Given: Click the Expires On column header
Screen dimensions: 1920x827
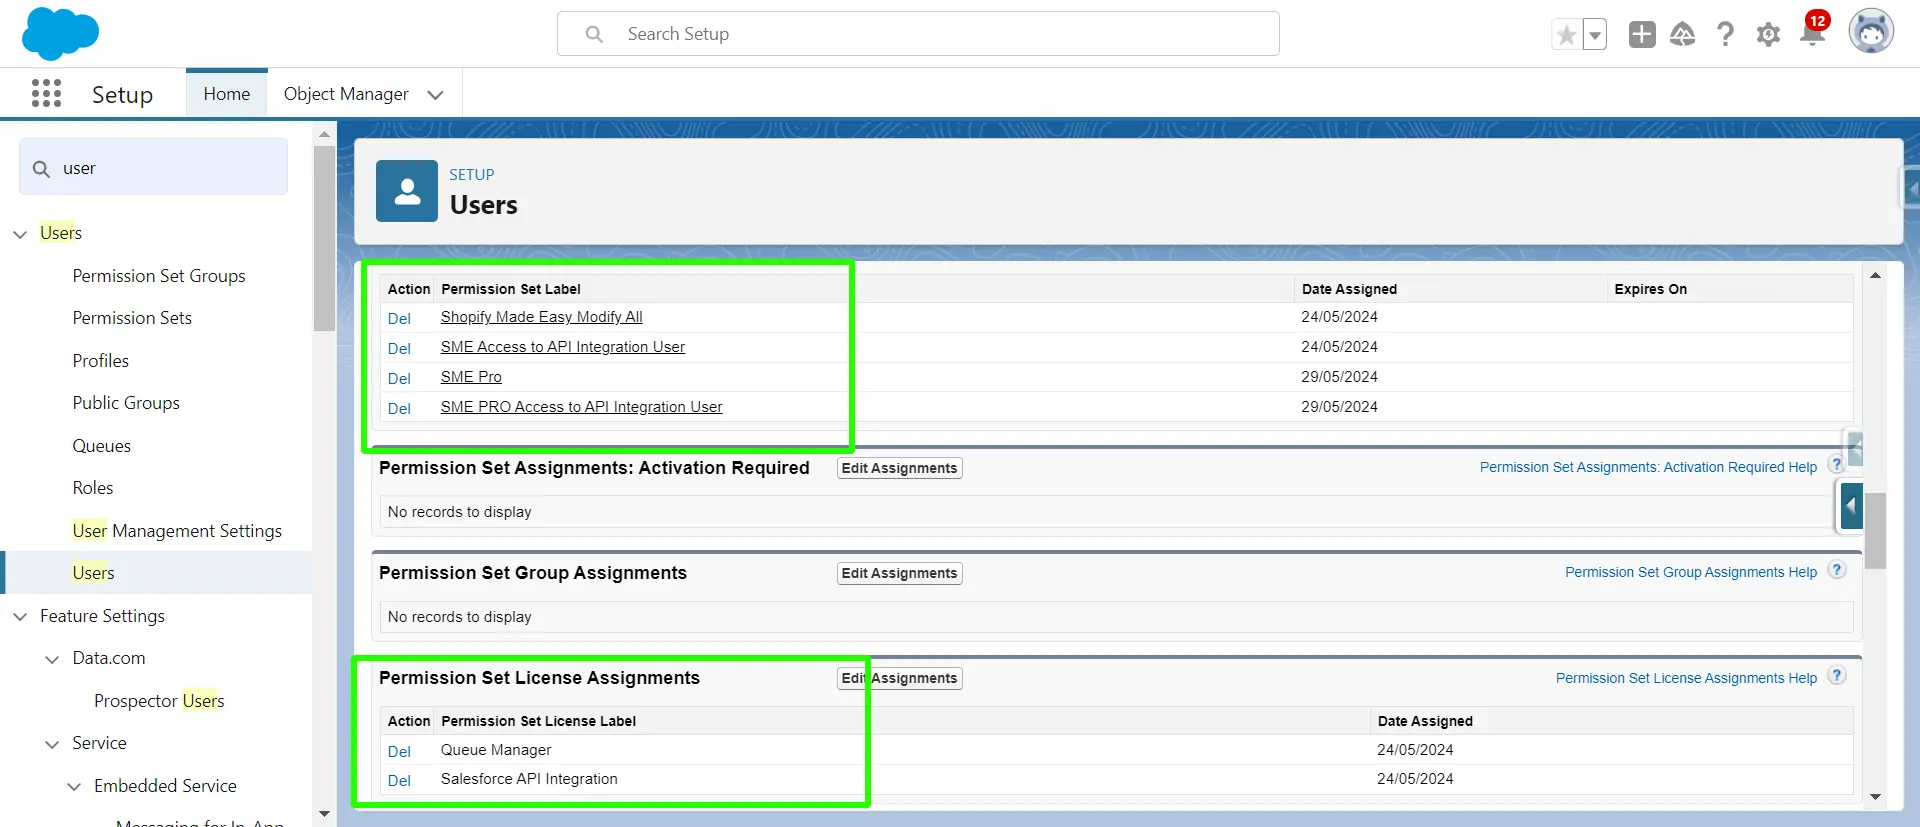Looking at the screenshot, I should 1650,289.
